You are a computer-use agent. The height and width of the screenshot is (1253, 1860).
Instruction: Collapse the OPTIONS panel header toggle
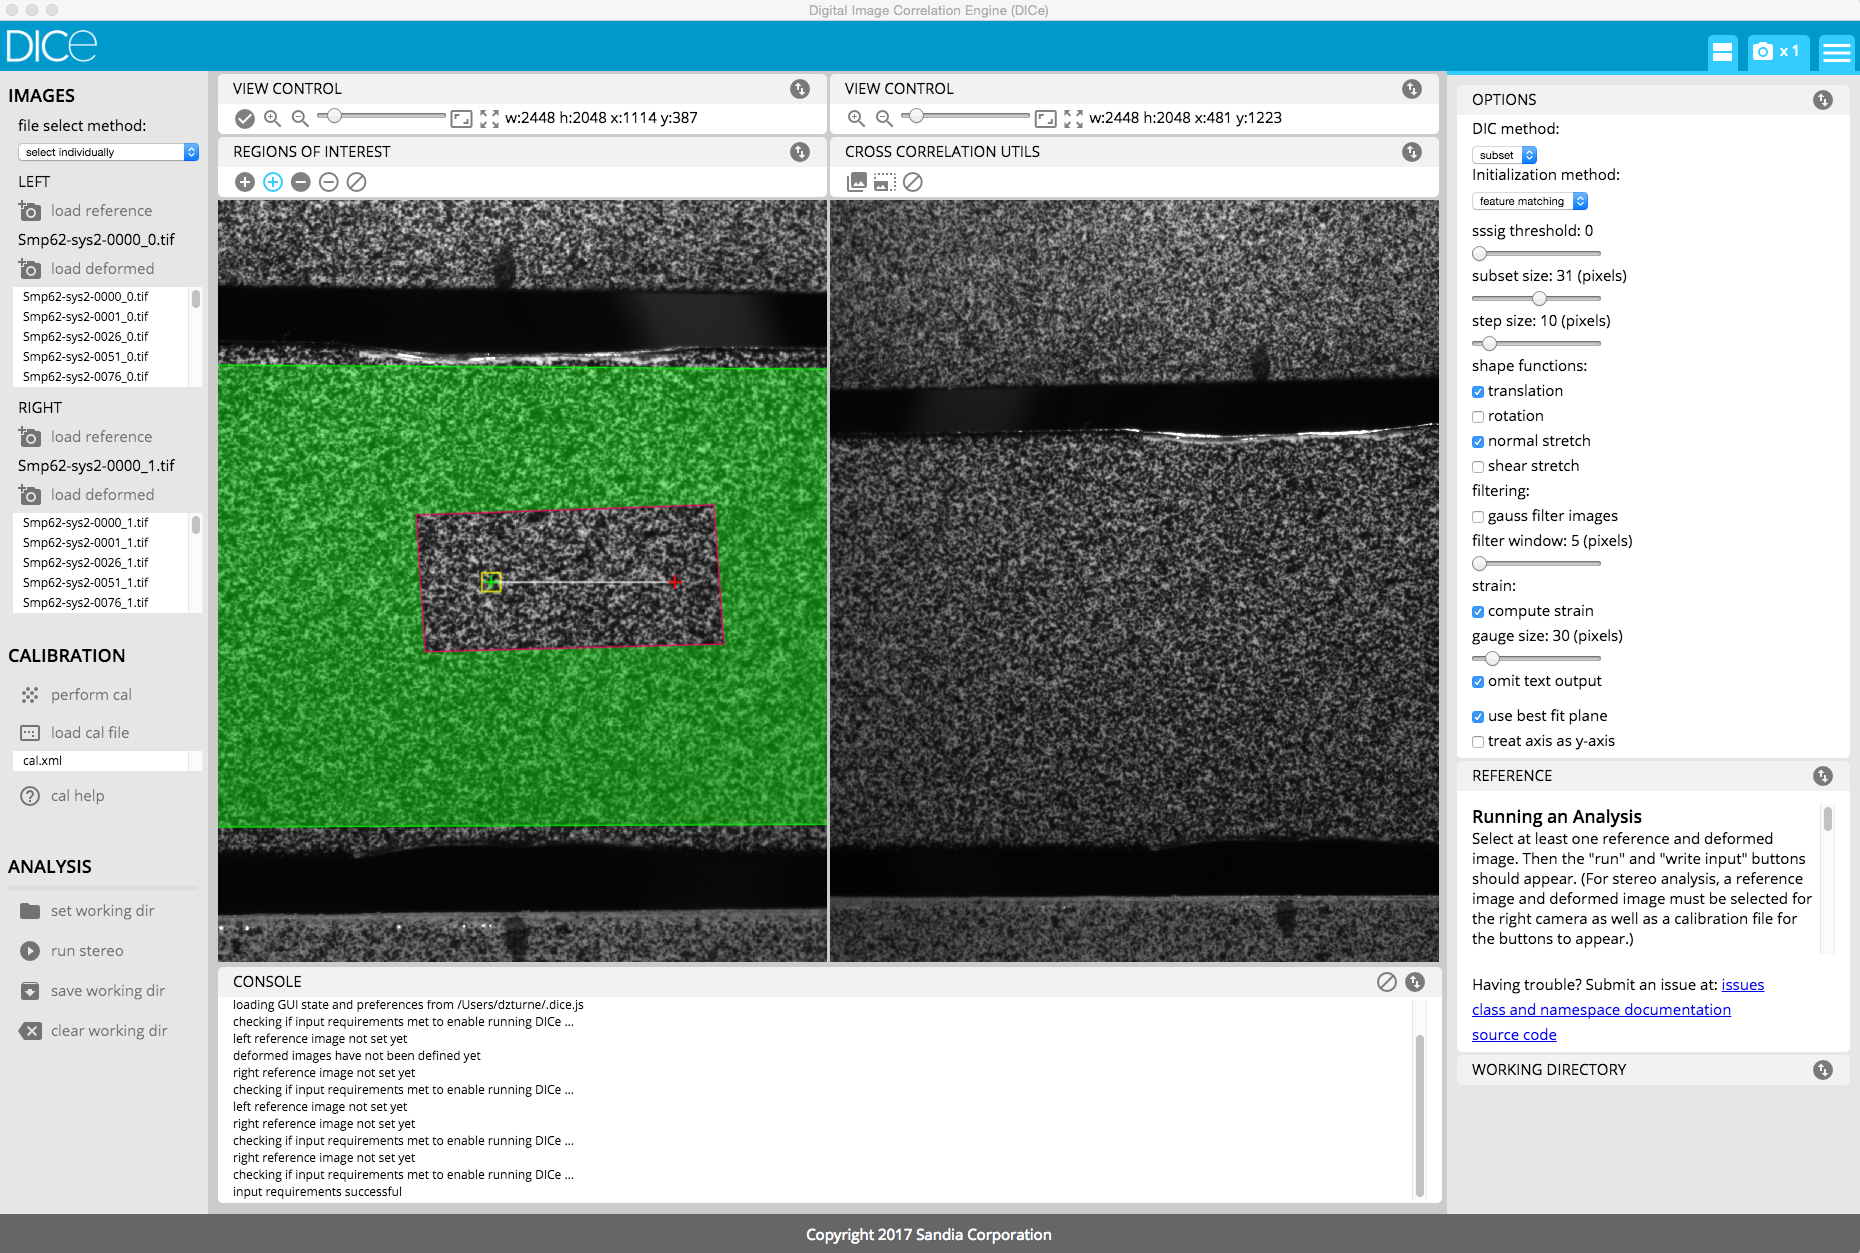[x=1823, y=100]
